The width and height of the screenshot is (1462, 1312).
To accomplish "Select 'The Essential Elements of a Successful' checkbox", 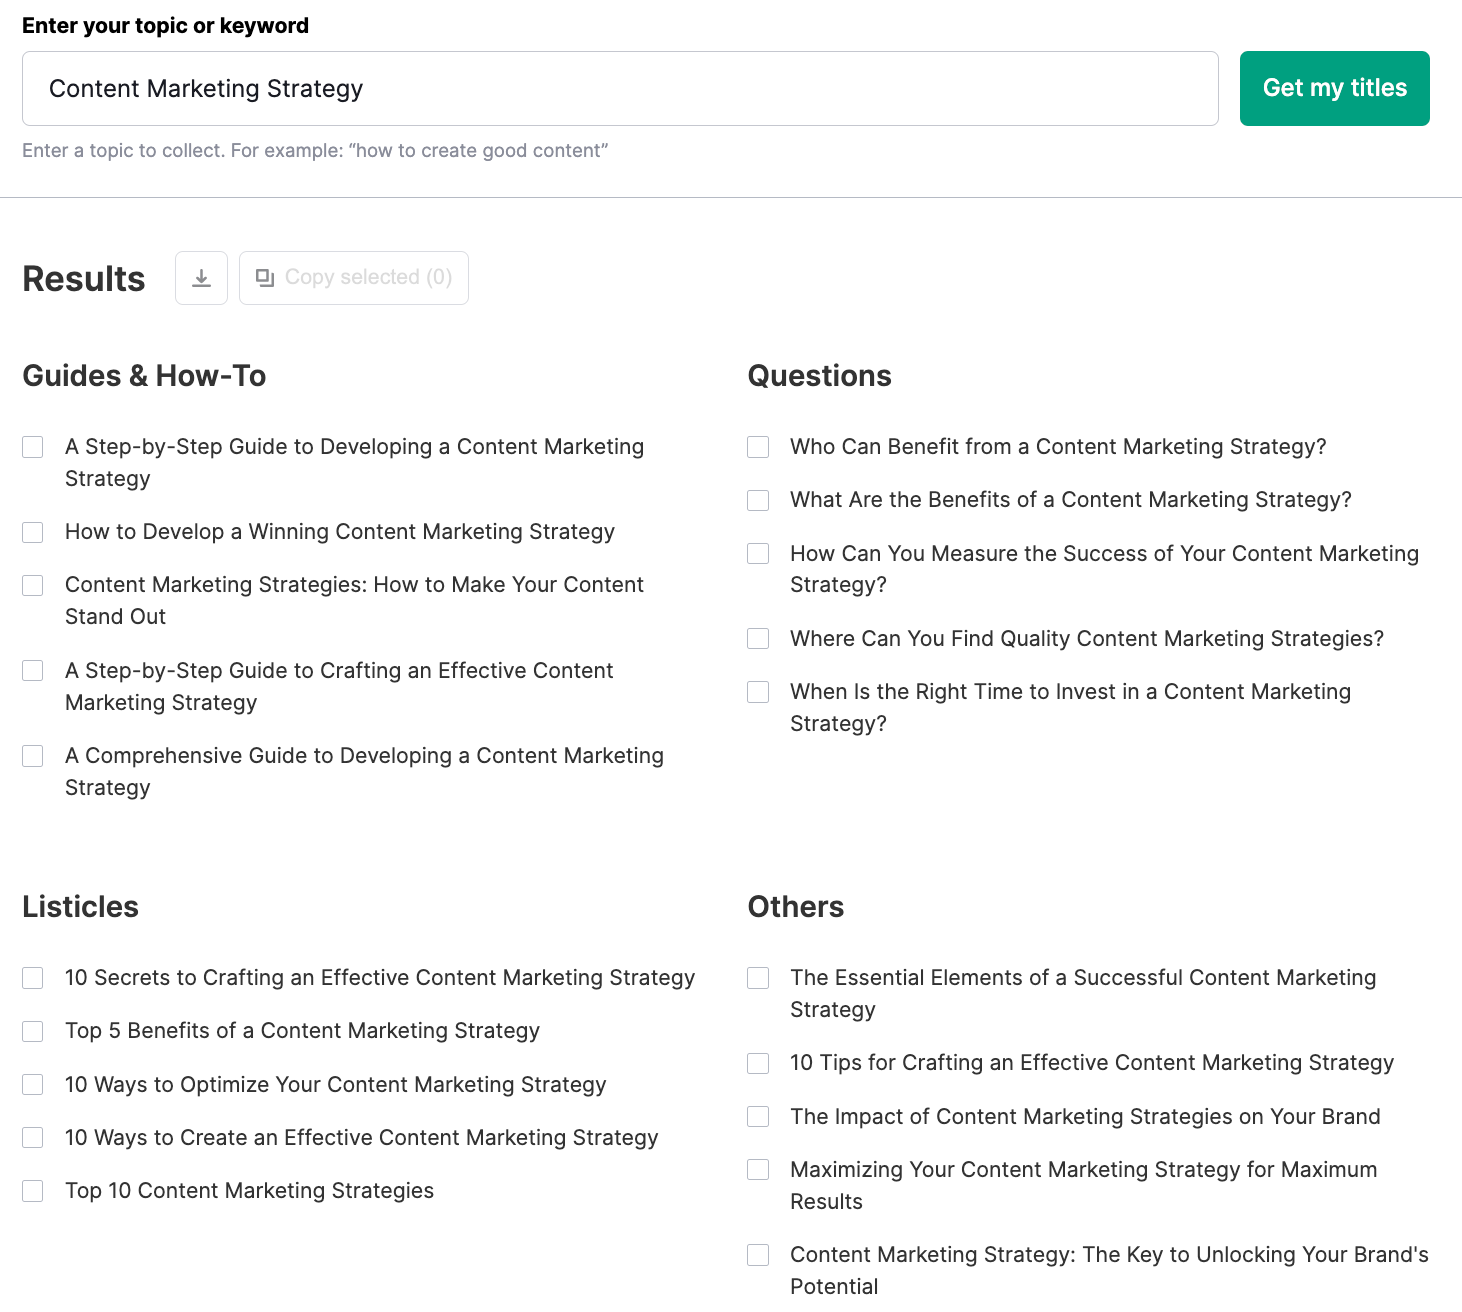I will [758, 978].
